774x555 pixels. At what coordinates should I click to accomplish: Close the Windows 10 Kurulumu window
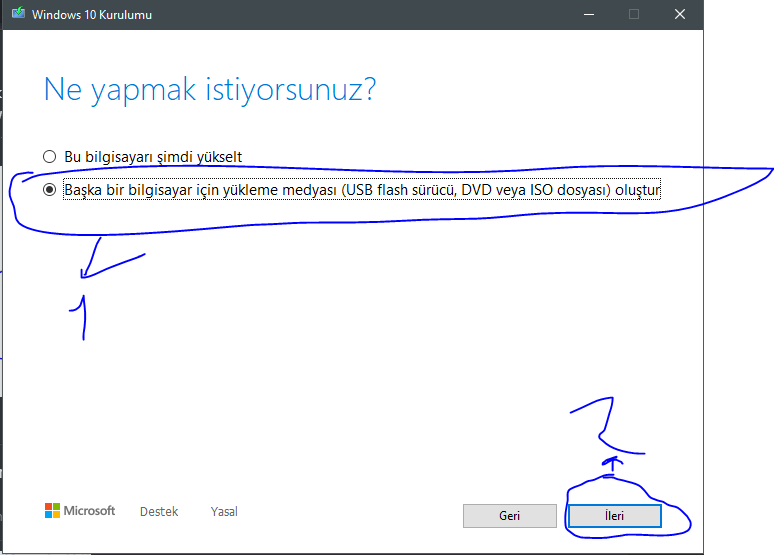click(x=680, y=14)
